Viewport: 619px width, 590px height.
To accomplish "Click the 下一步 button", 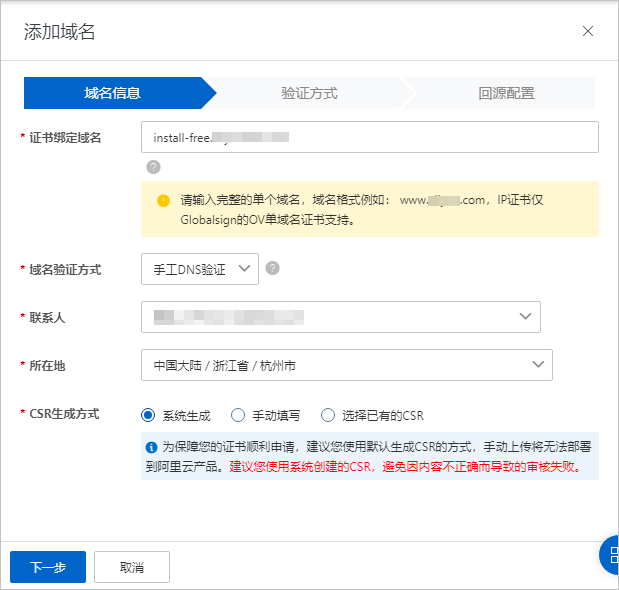I will click(48, 567).
